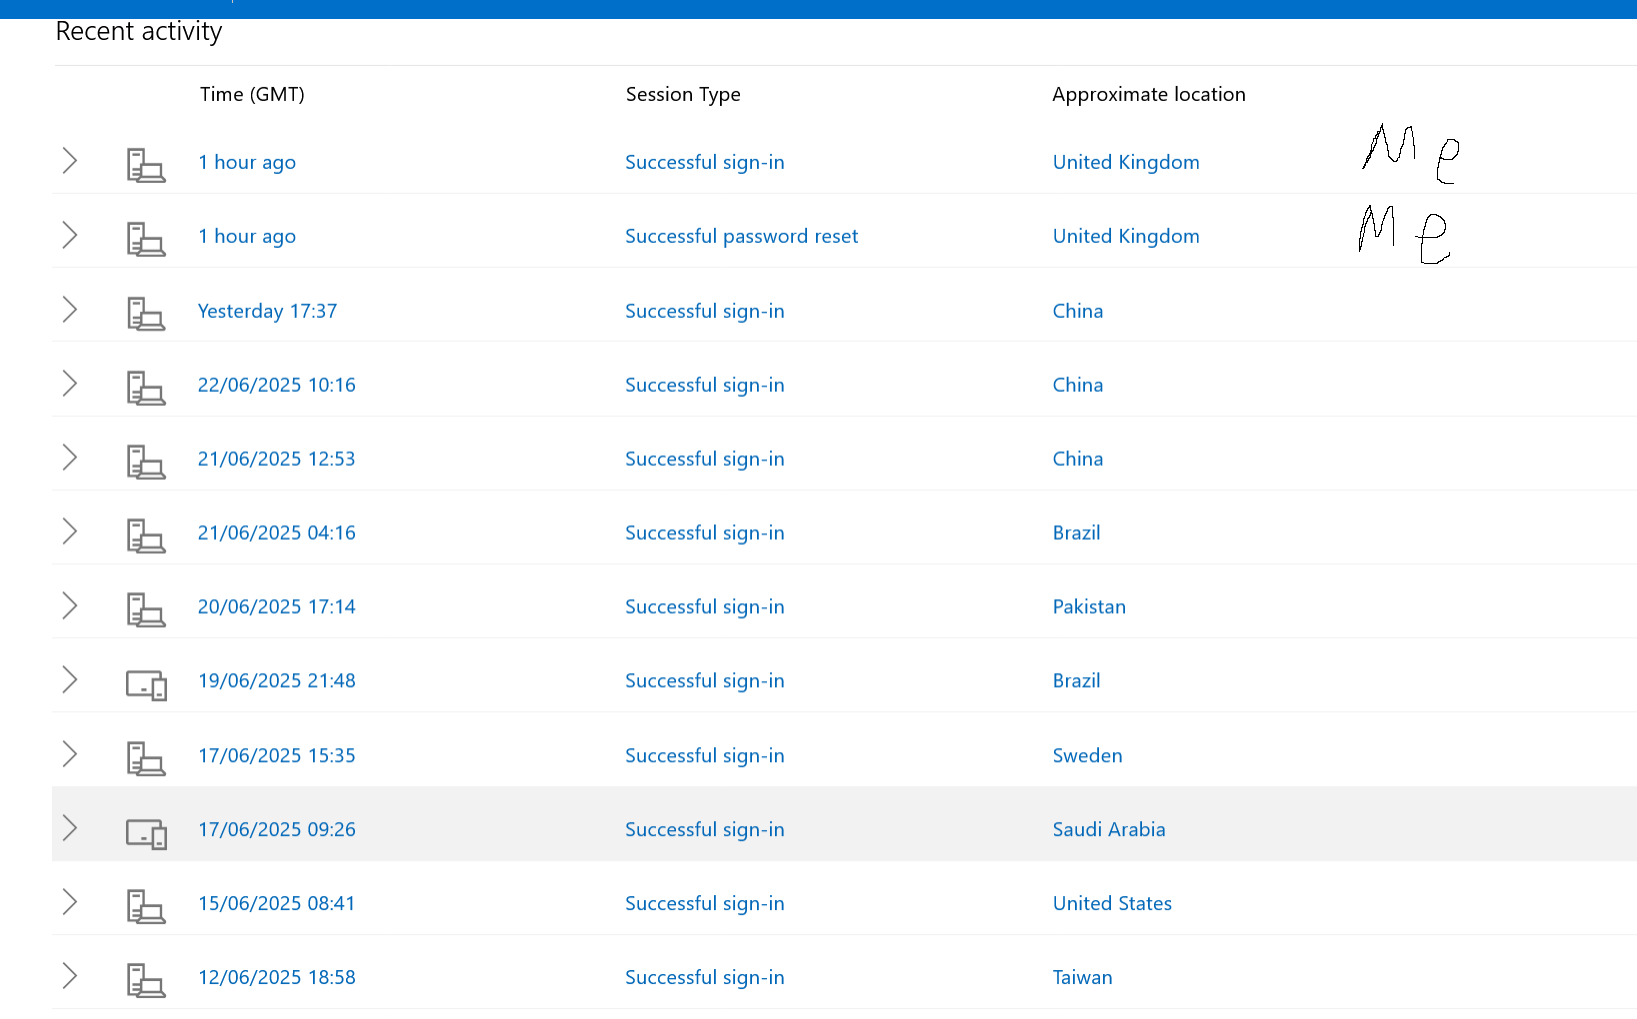Click the Recent activity heading
1637x1019 pixels.
tap(139, 32)
